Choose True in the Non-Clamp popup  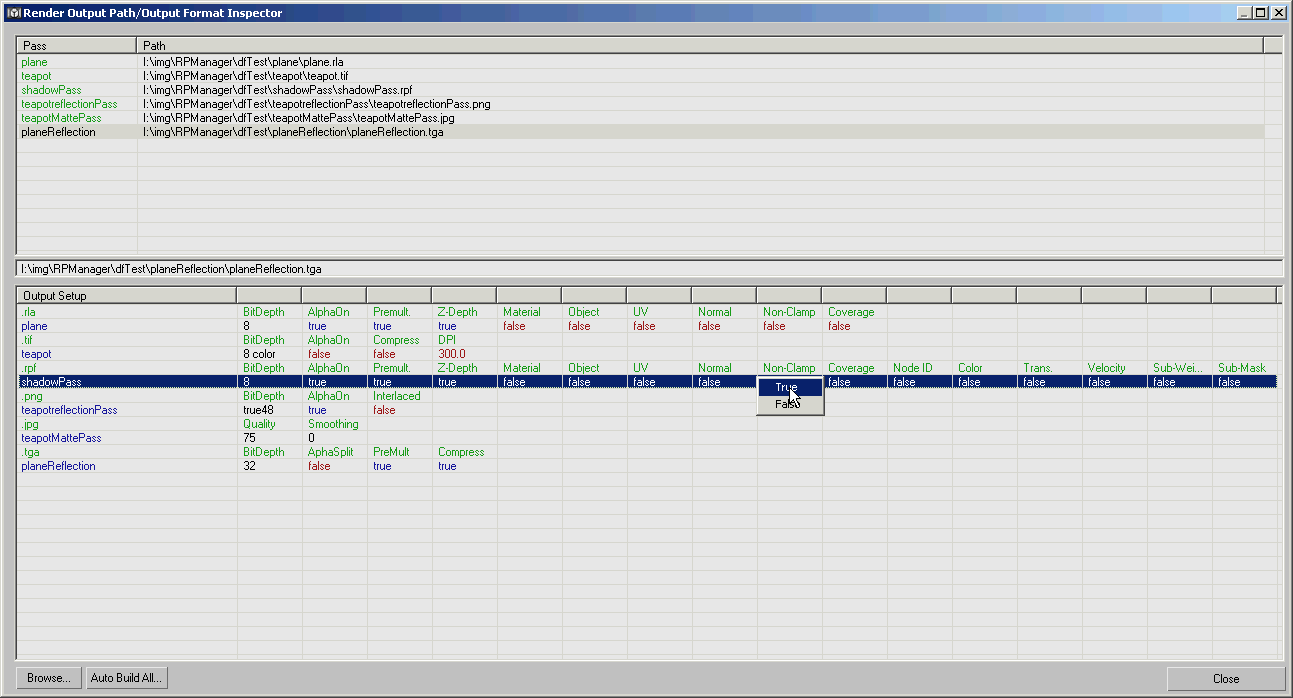790,388
